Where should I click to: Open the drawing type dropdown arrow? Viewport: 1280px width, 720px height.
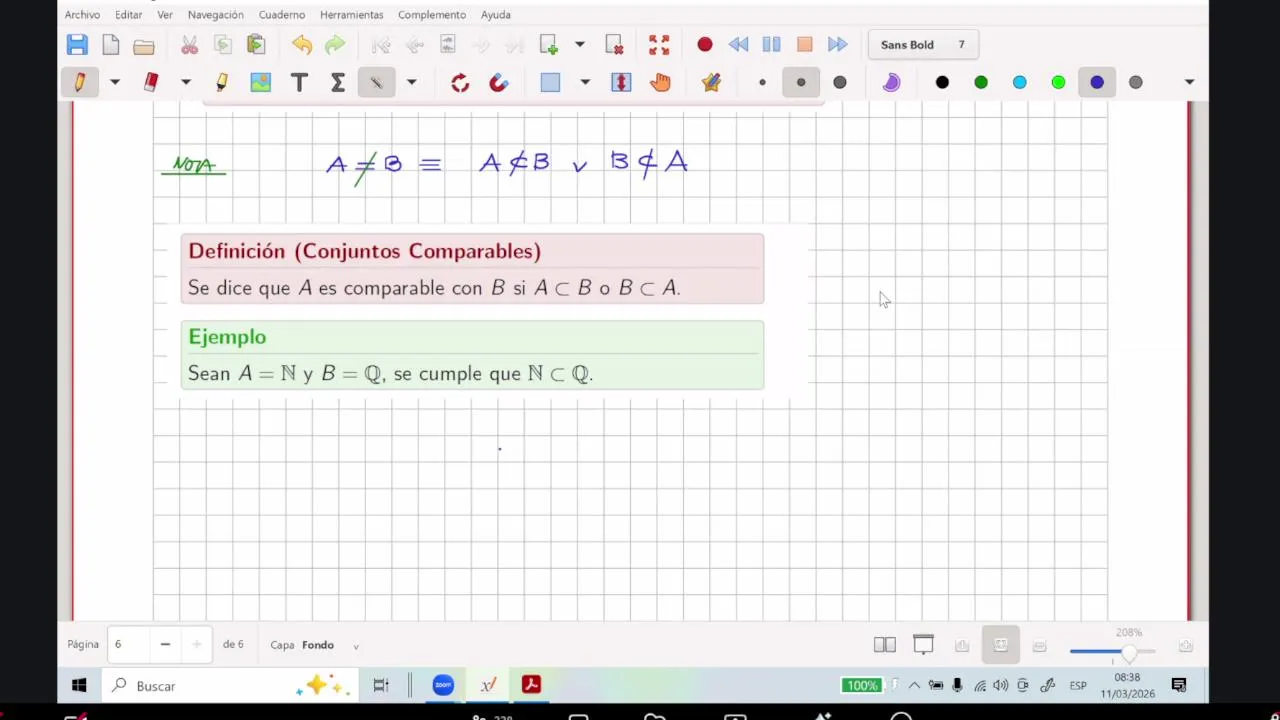coord(411,82)
